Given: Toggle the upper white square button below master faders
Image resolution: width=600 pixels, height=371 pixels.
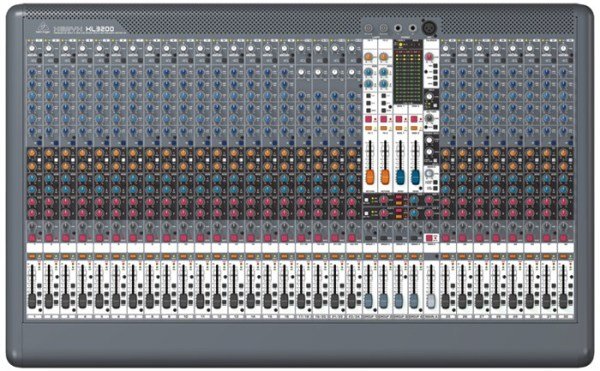Looking at the screenshot, I should click(366, 200).
